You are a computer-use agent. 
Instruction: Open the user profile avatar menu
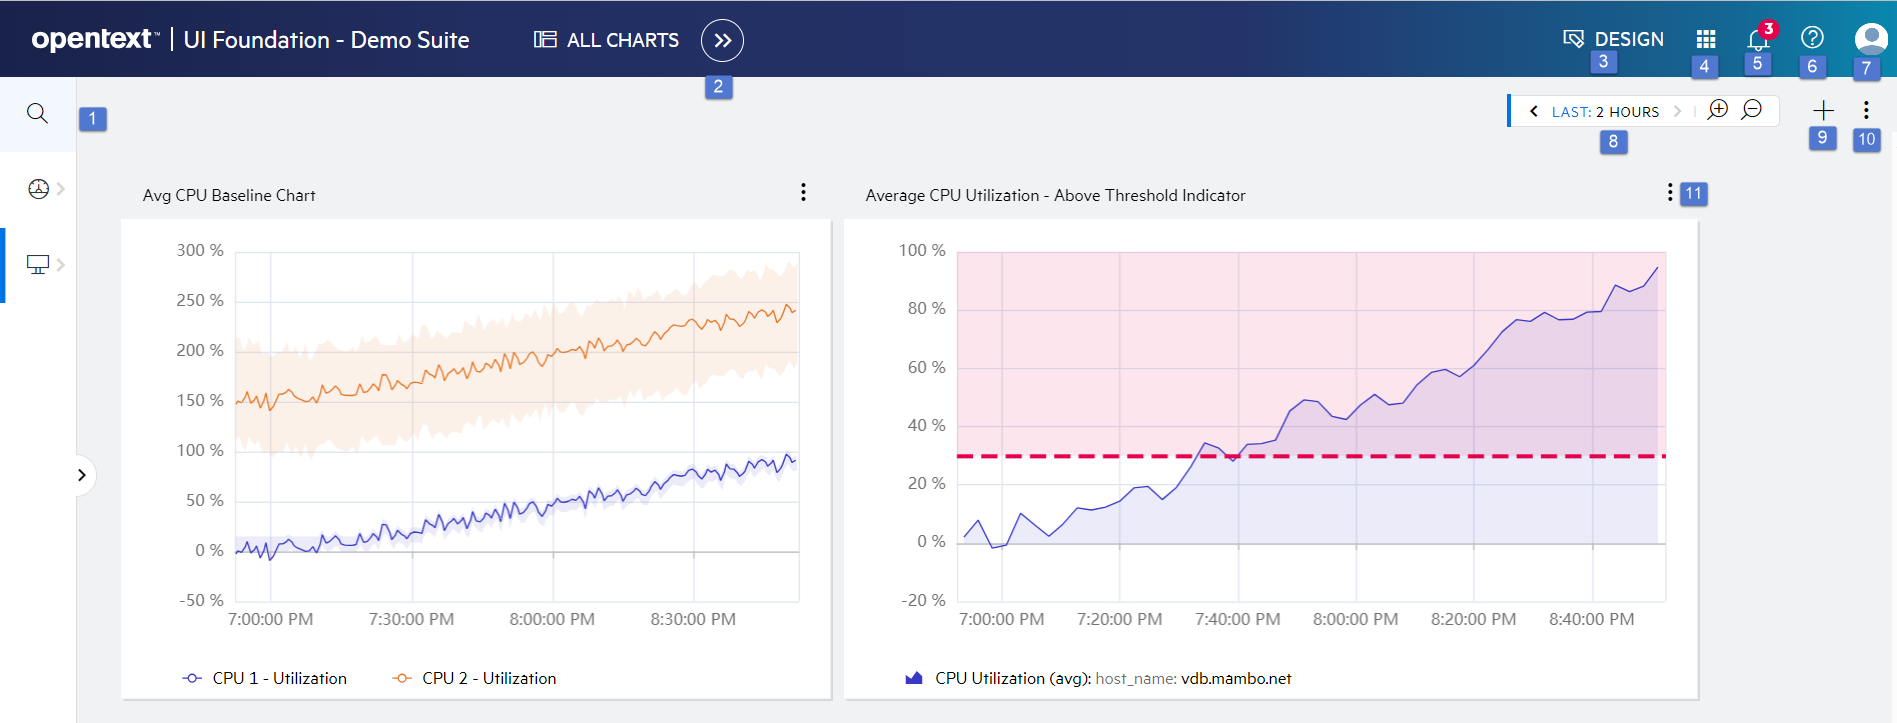point(1870,39)
